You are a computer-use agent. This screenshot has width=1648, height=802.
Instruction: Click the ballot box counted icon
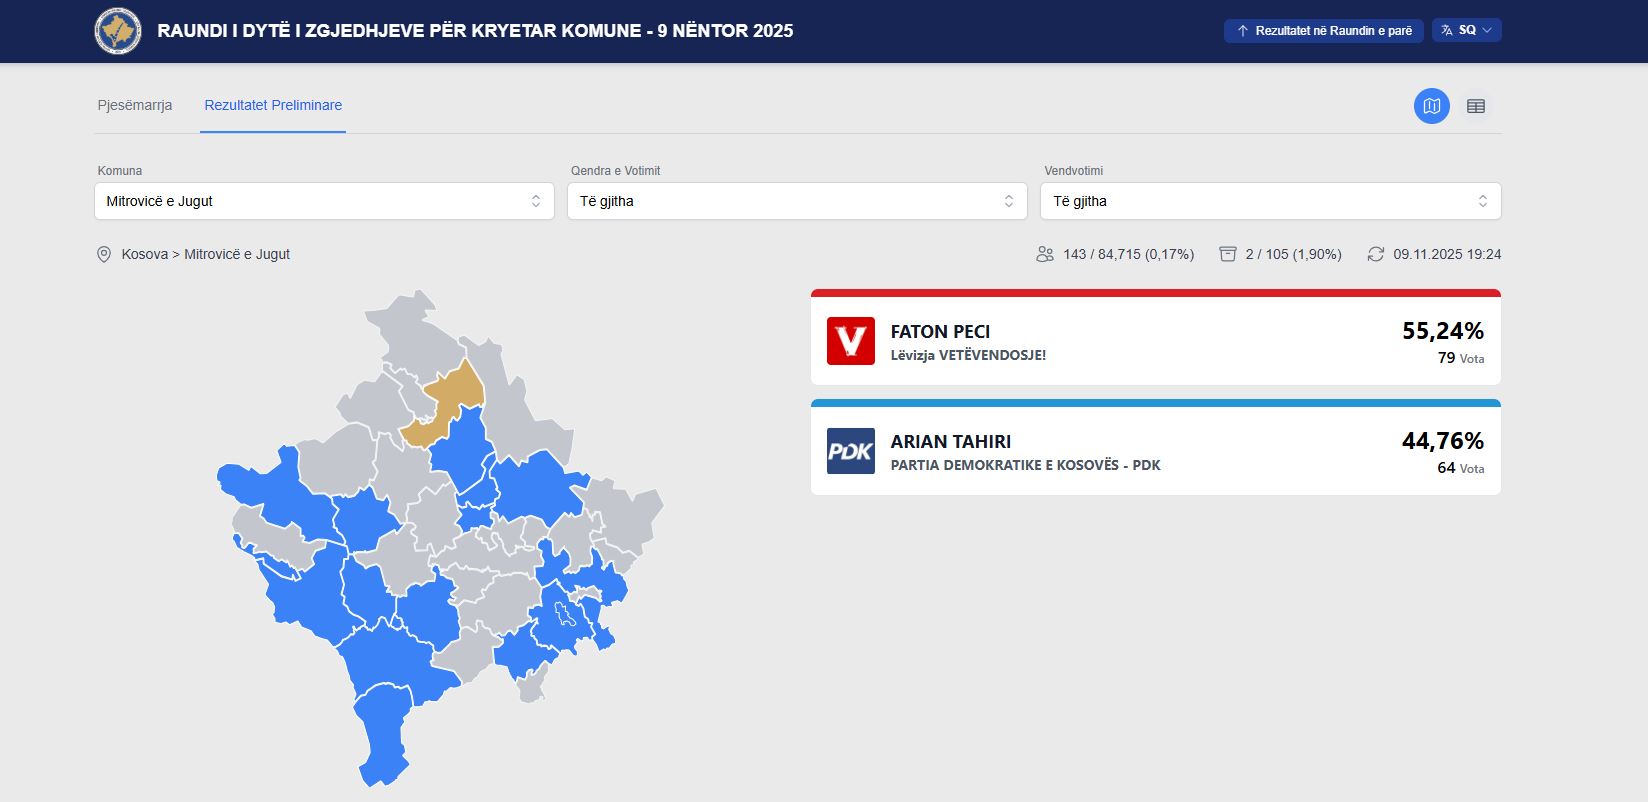point(1227,255)
